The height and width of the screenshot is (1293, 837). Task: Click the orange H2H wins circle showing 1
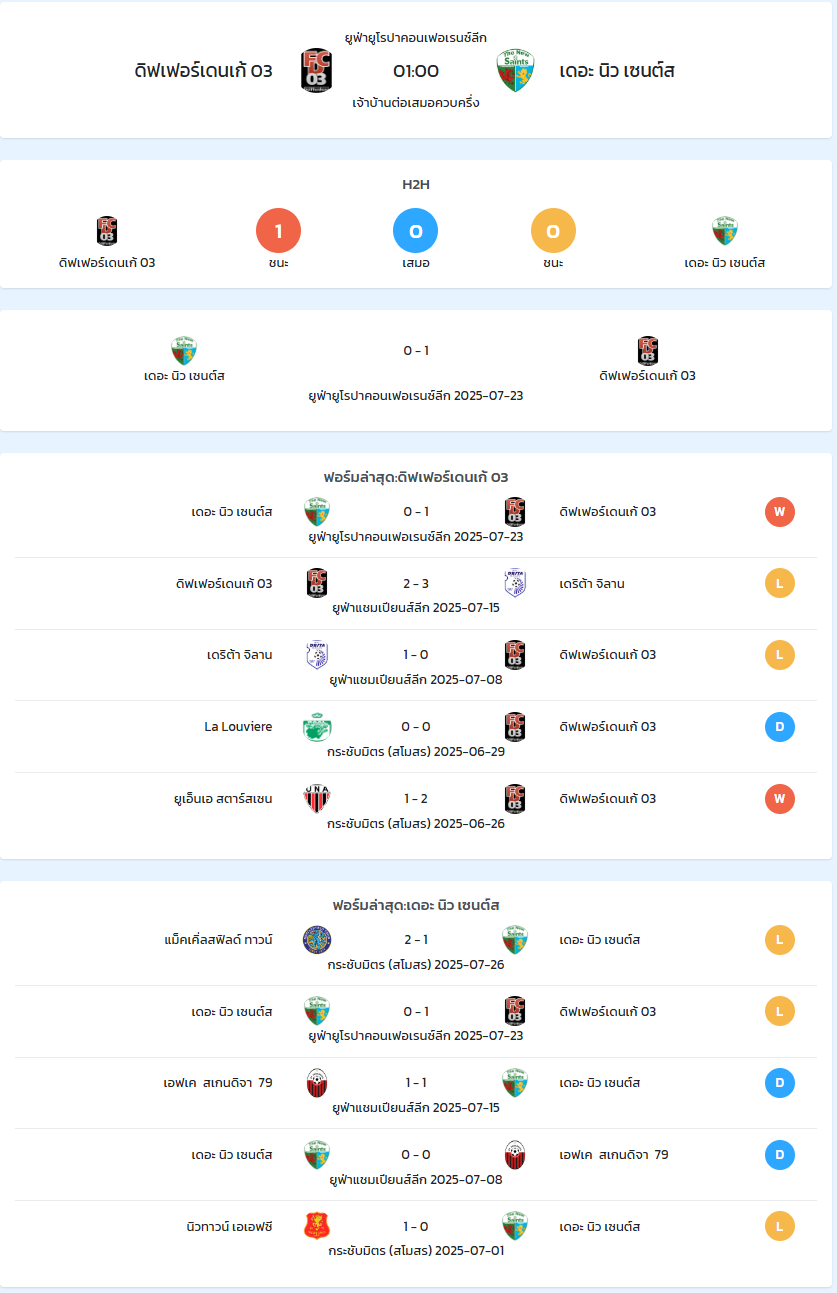(279, 231)
